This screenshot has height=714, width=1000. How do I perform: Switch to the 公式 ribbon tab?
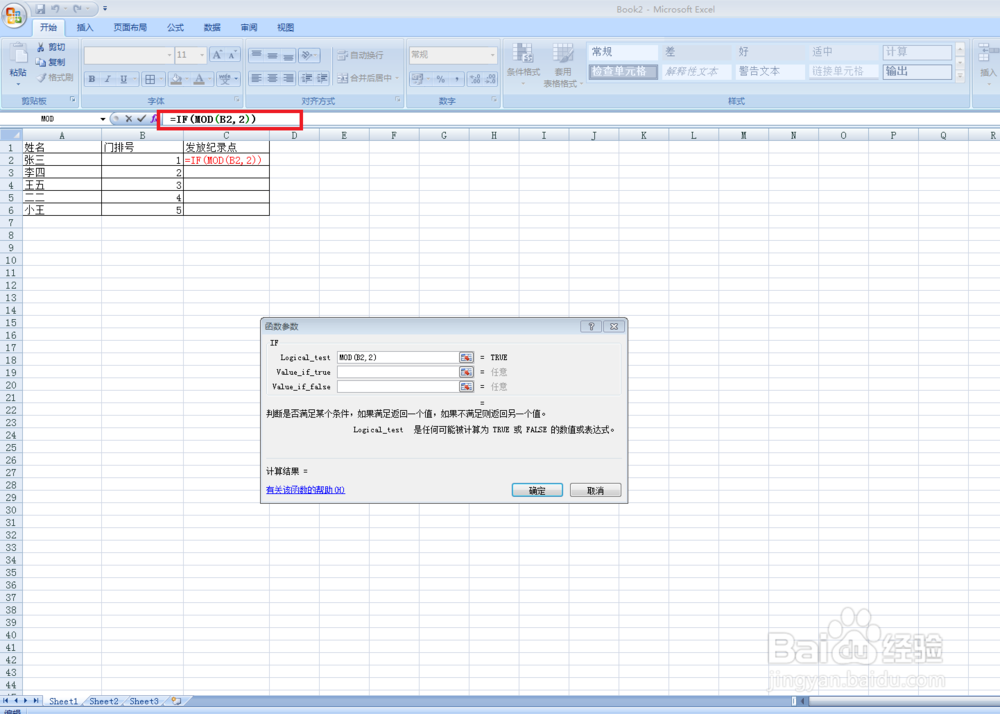pyautogui.click(x=175, y=27)
